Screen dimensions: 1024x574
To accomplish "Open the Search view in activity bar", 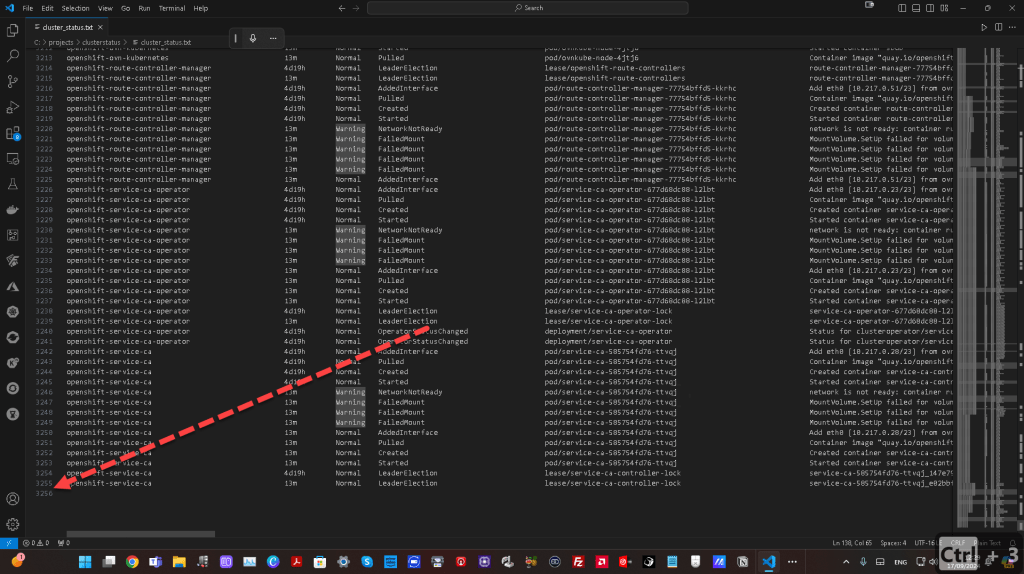I will tap(12, 56).
